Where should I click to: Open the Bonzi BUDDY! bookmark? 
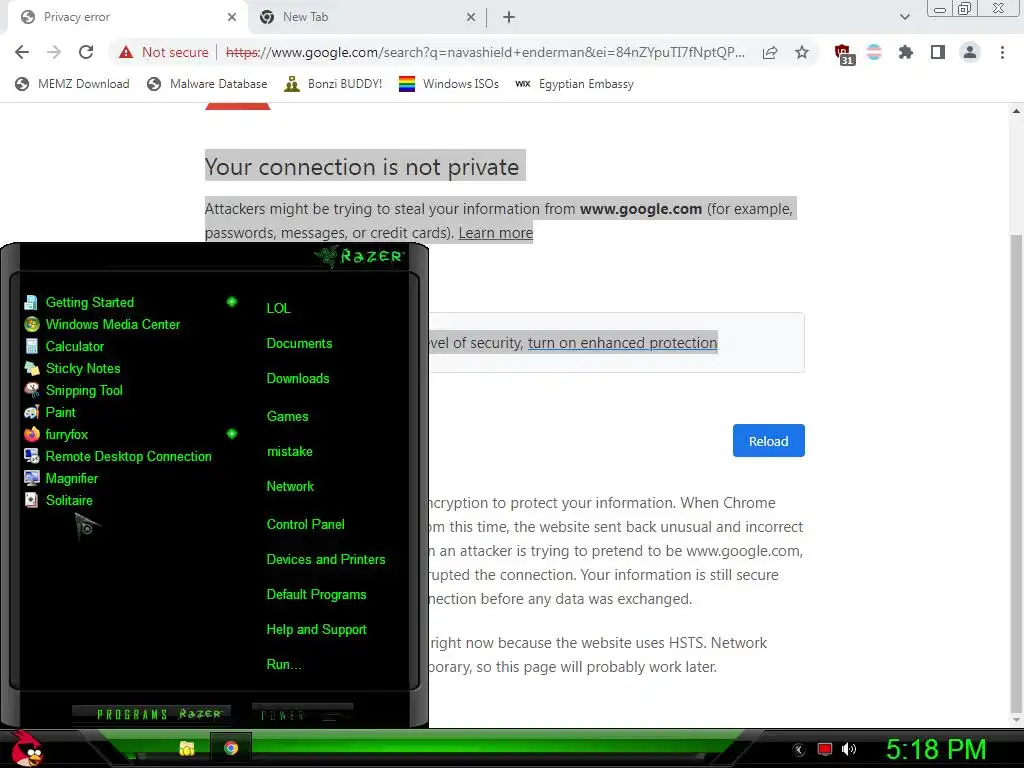[333, 84]
